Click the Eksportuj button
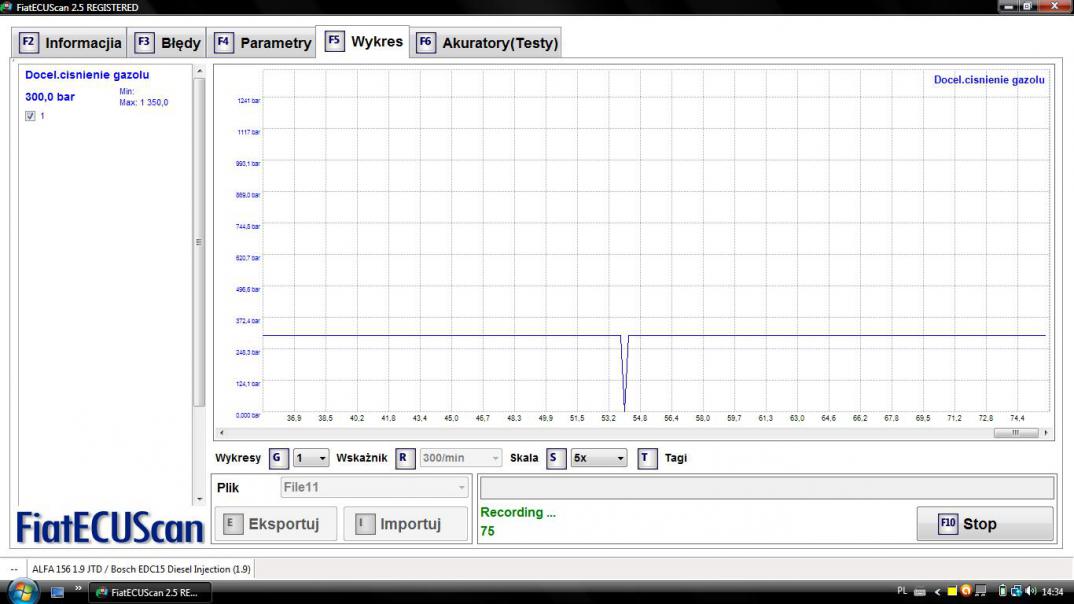This screenshot has width=1074, height=604. 272,524
